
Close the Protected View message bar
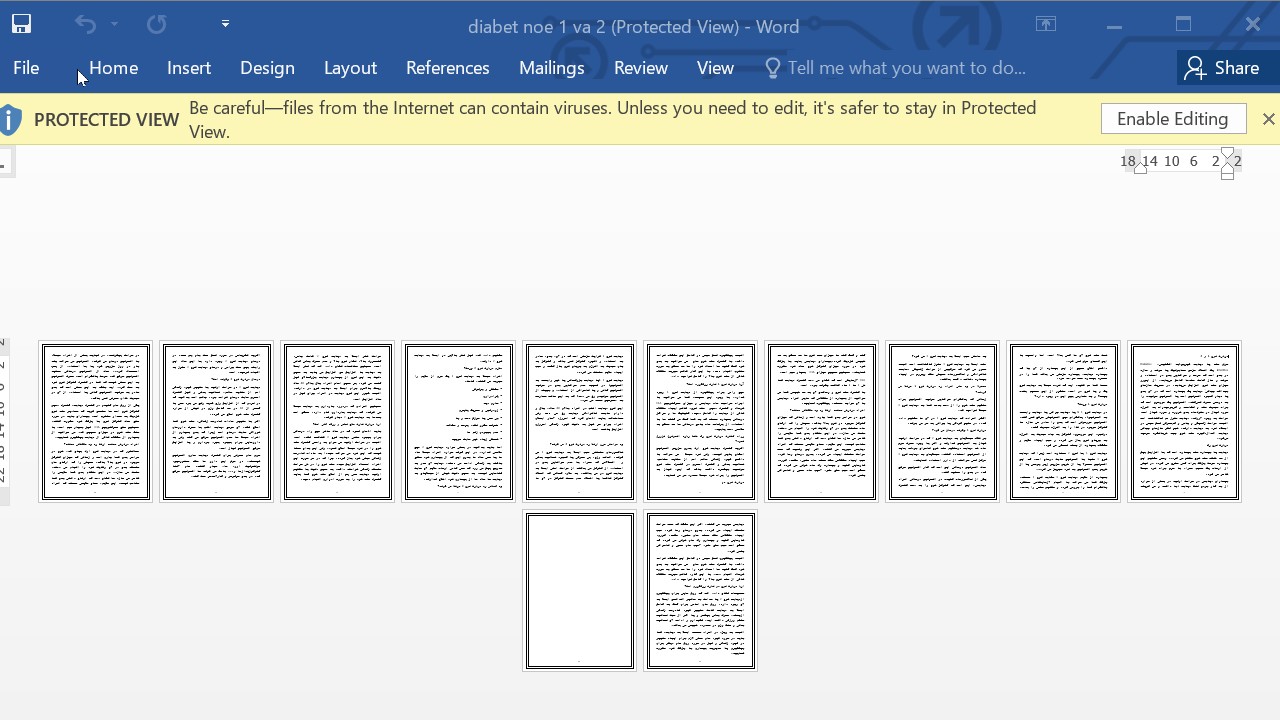pos(1268,119)
